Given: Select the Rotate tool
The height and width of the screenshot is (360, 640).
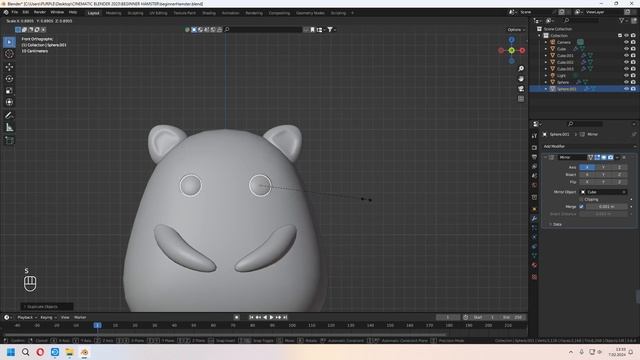Looking at the screenshot, I should (9, 78).
